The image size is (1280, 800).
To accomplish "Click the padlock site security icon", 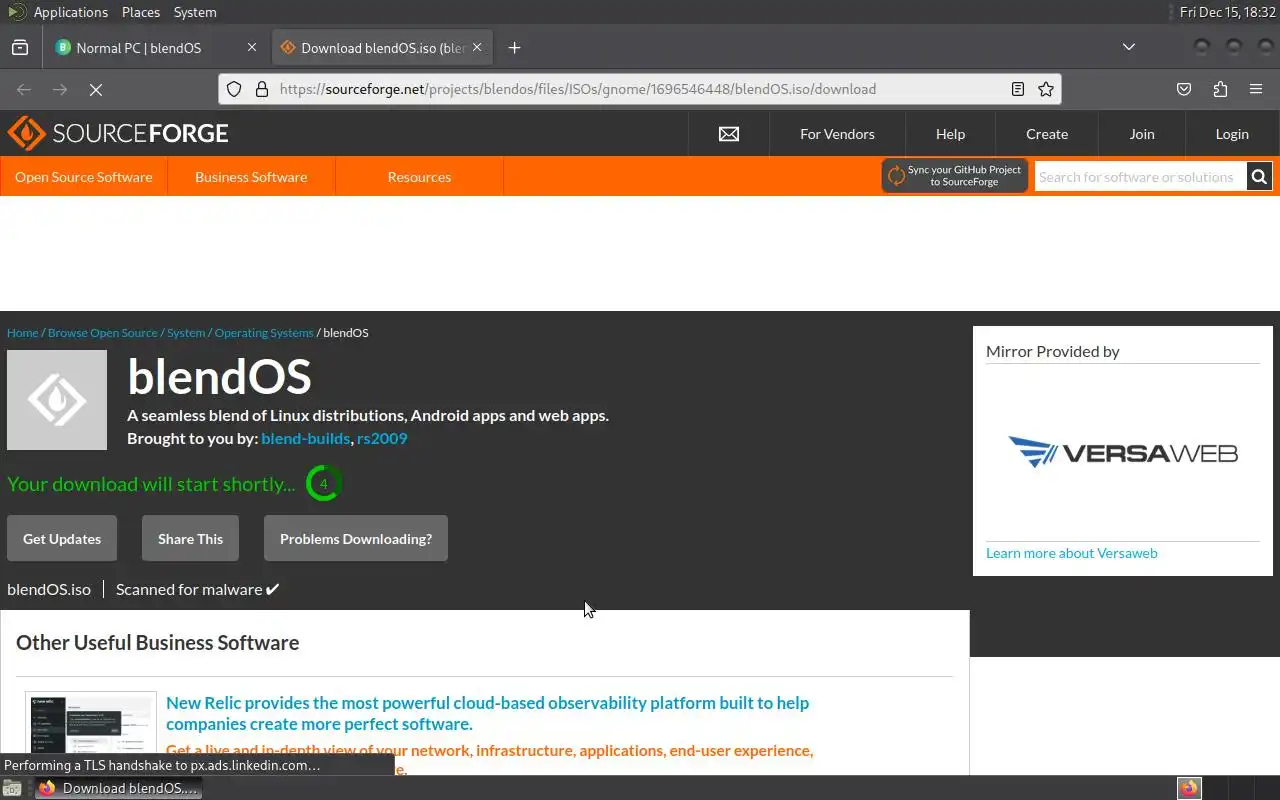I will coord(262,89).
